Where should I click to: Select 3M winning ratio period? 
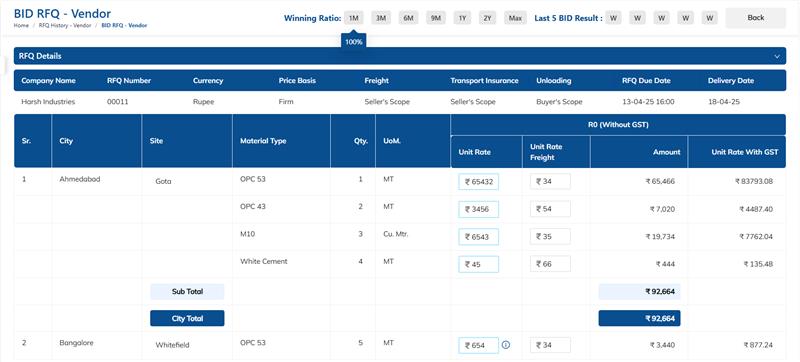(381, 18)
